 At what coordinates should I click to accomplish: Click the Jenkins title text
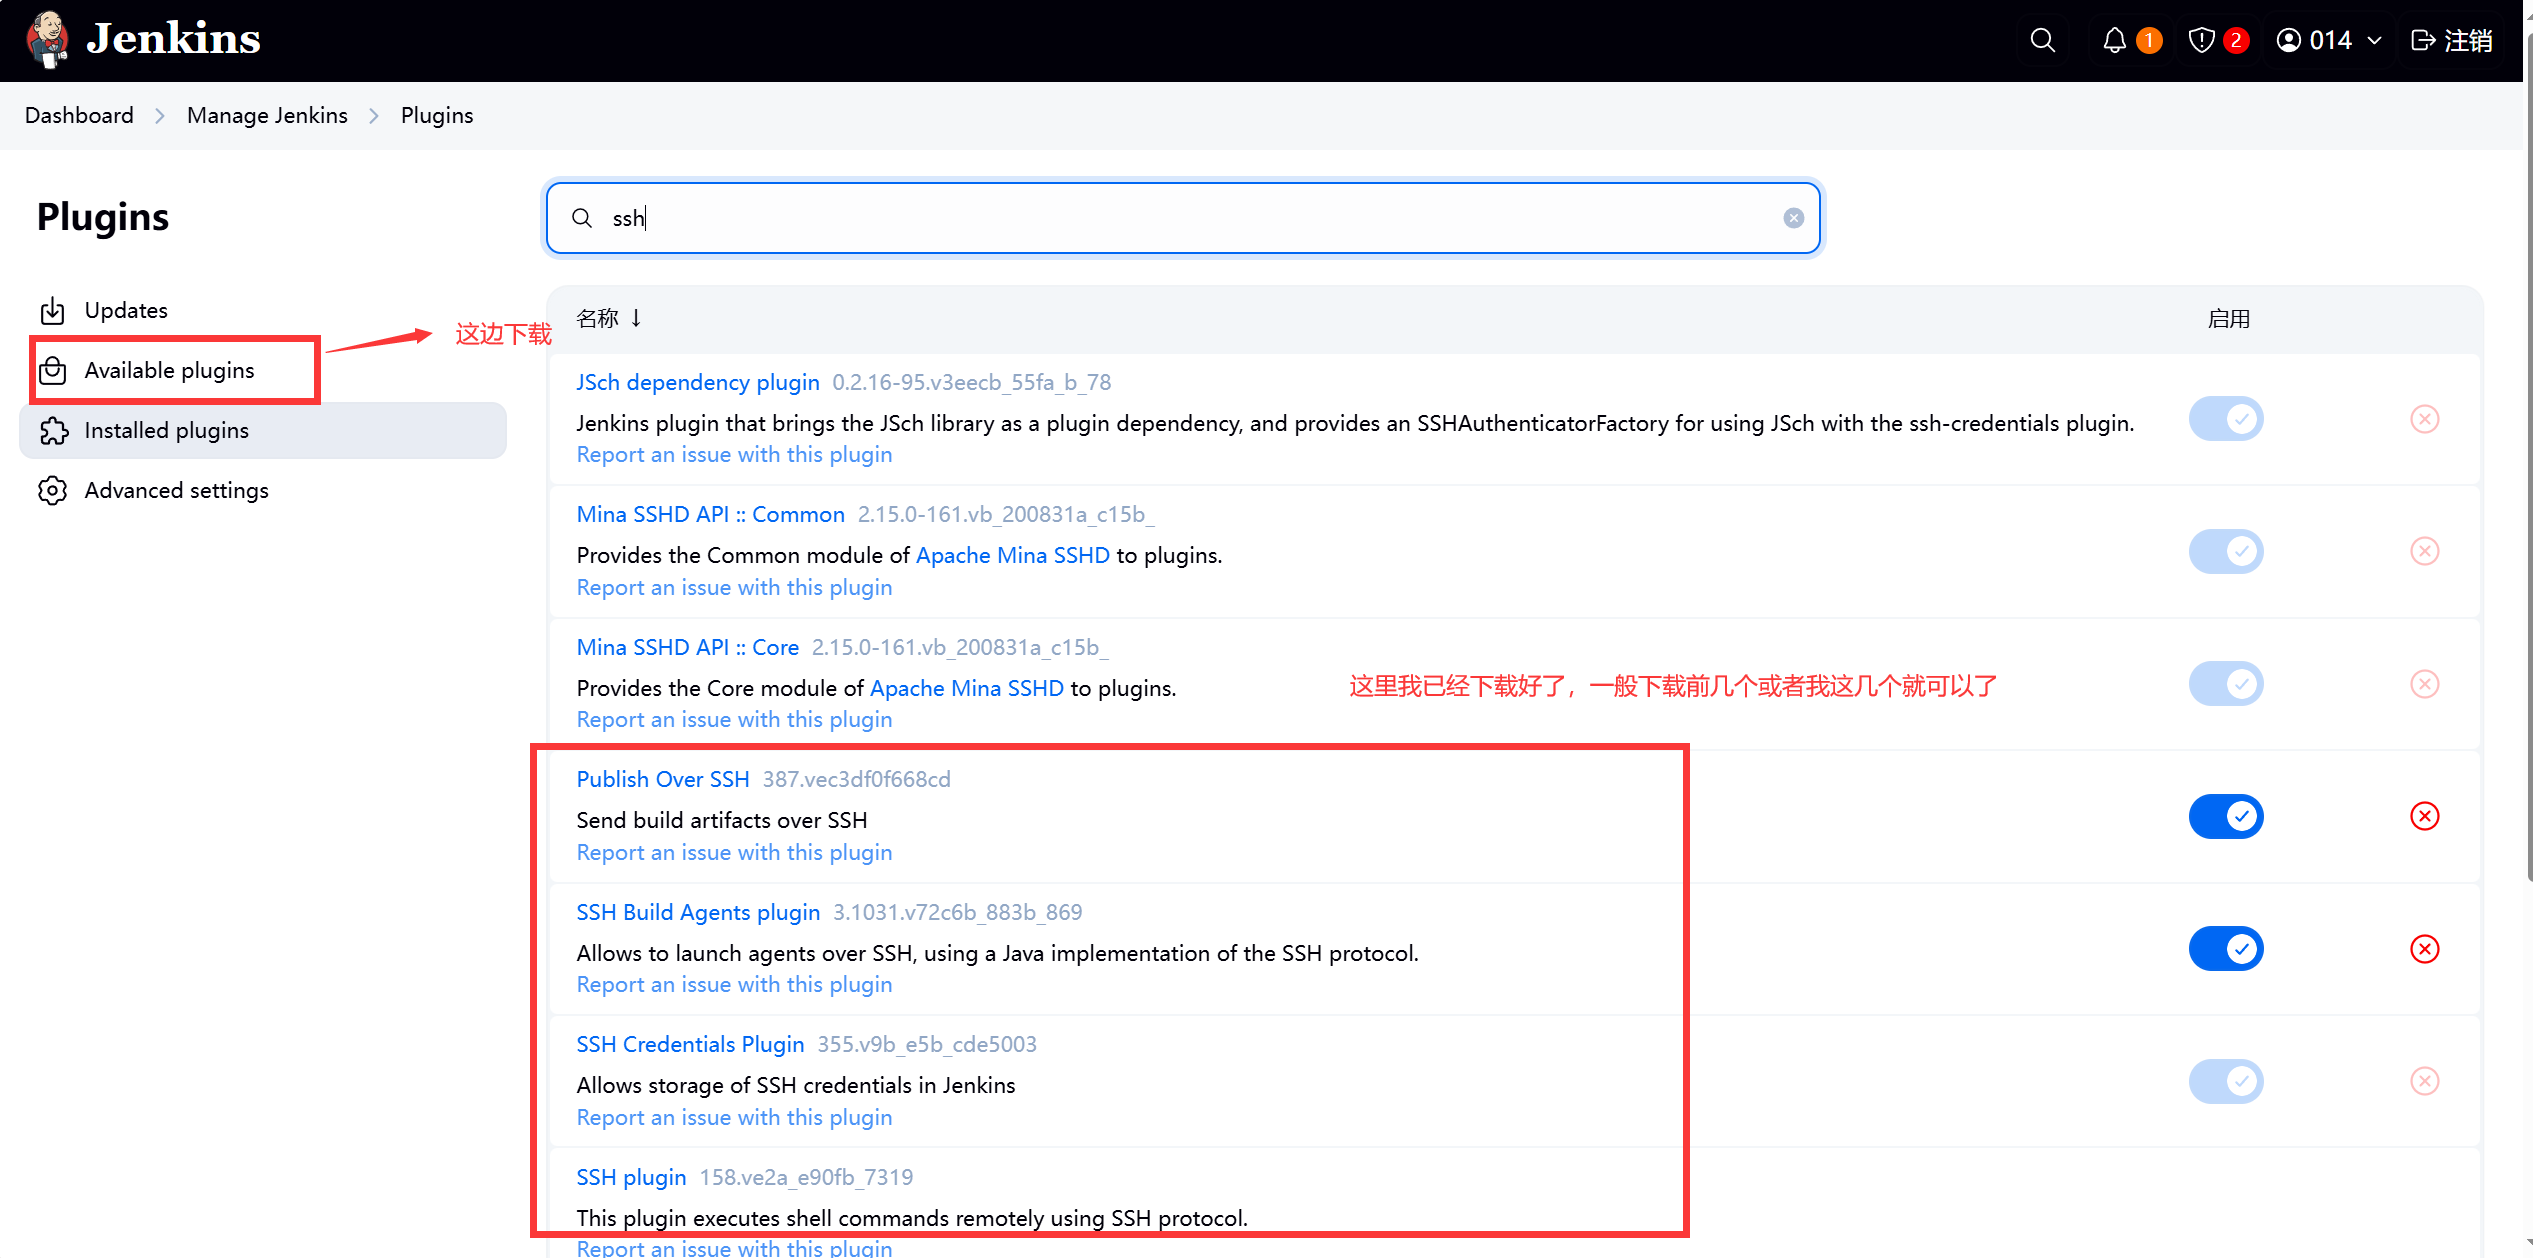tap(173, 39)
